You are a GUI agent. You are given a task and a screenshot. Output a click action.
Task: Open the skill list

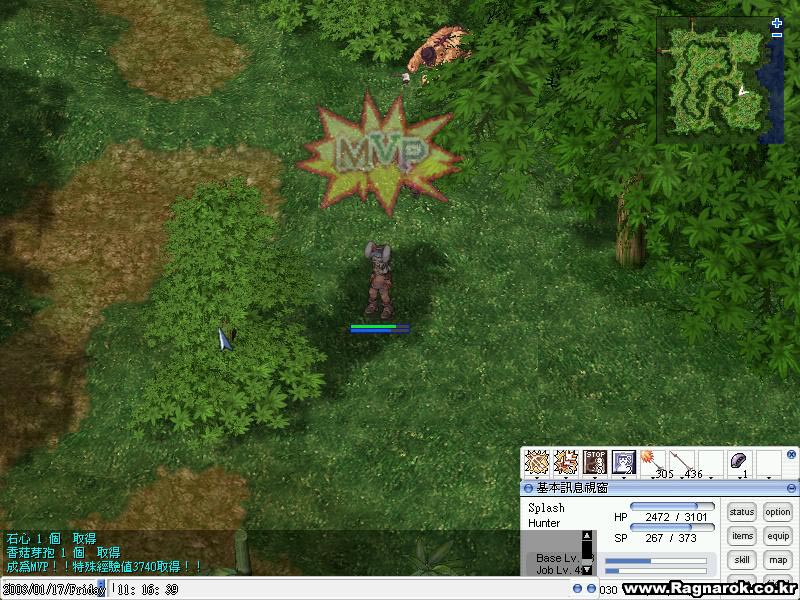click(x=741, y=560)
